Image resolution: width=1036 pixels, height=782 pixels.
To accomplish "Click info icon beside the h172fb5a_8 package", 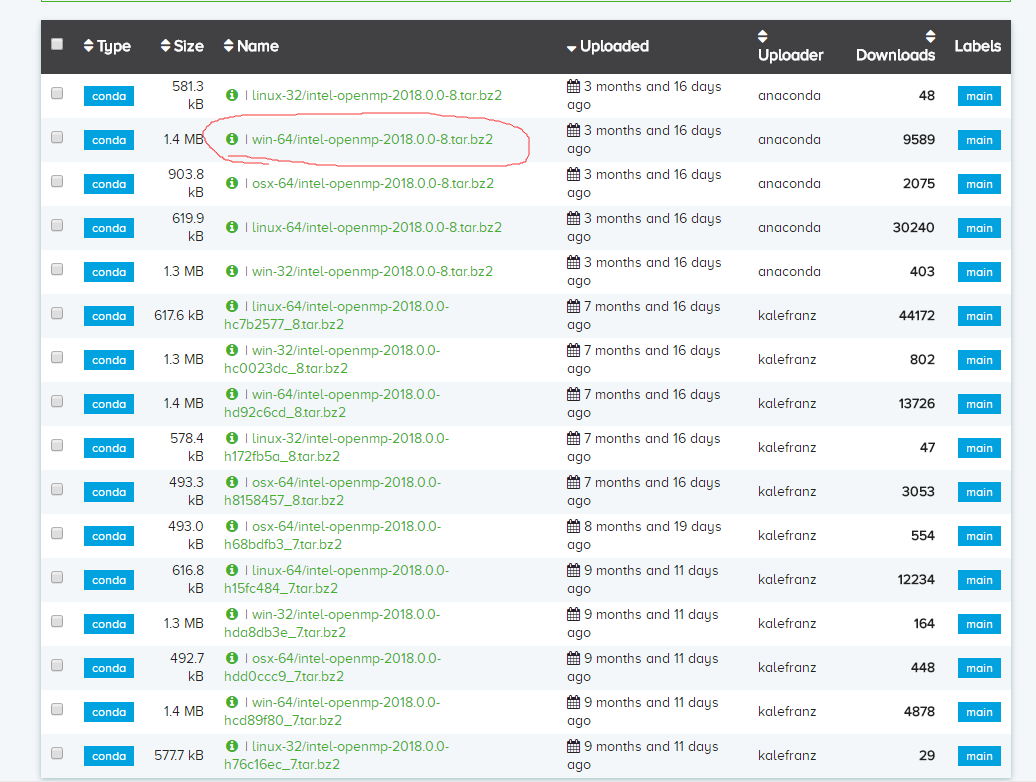I will [x=232, y=438].
